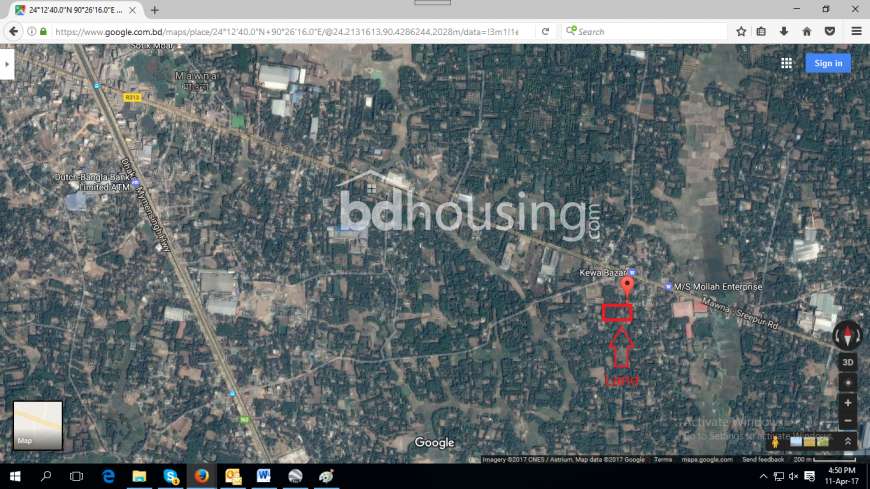The width and height of the screenshot is (870, 489).
Task: Show hidden system tray icons
Action: [x=763, y=476]
